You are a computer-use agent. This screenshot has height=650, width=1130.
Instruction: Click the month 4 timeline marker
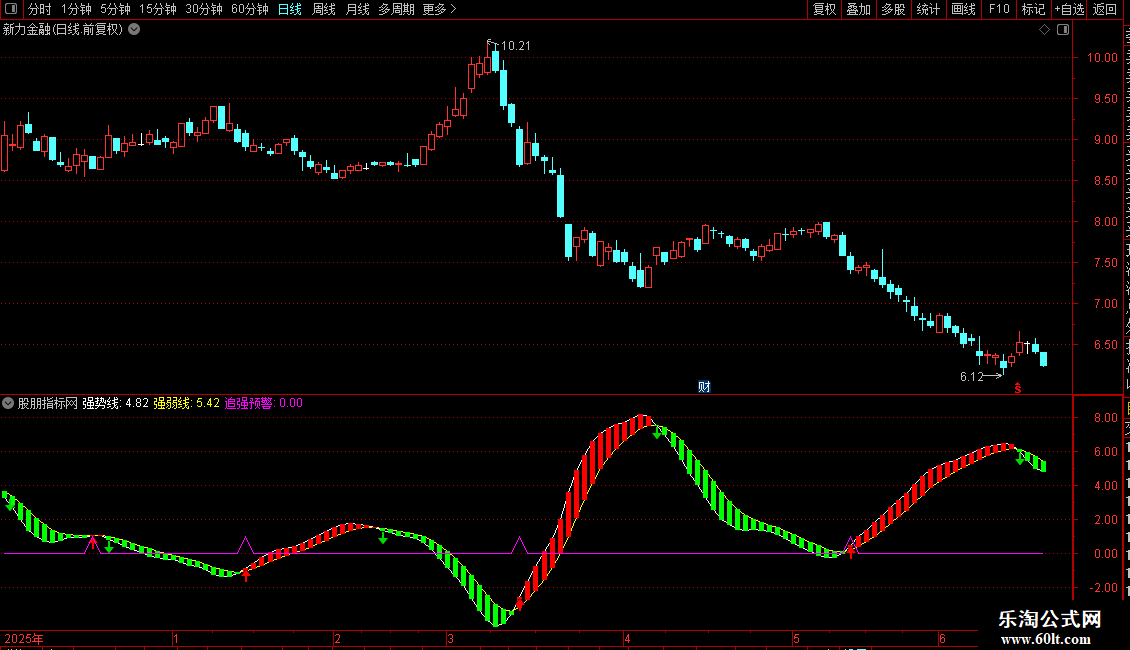627,638
